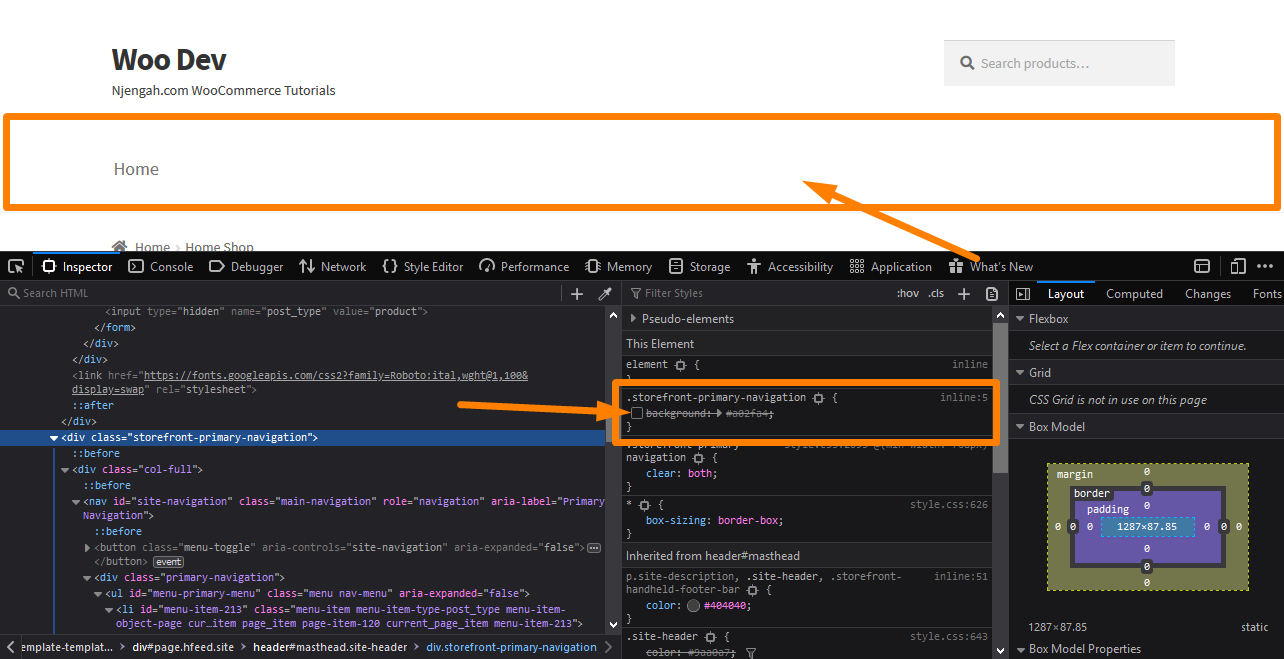The height and width of the screenshot is (659, 1284).
Task: Toggle Responsive Design Mode icon
Action: pyautogui.click(x=1237, y=267)
